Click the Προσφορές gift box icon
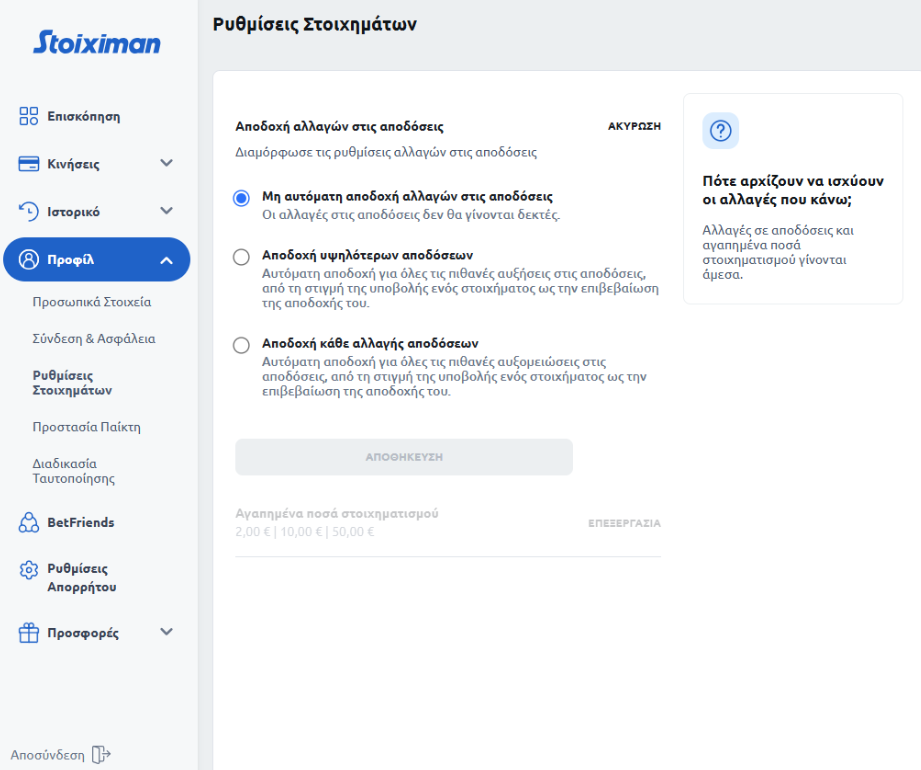This screenshot has width=921, height=770. 29,632
